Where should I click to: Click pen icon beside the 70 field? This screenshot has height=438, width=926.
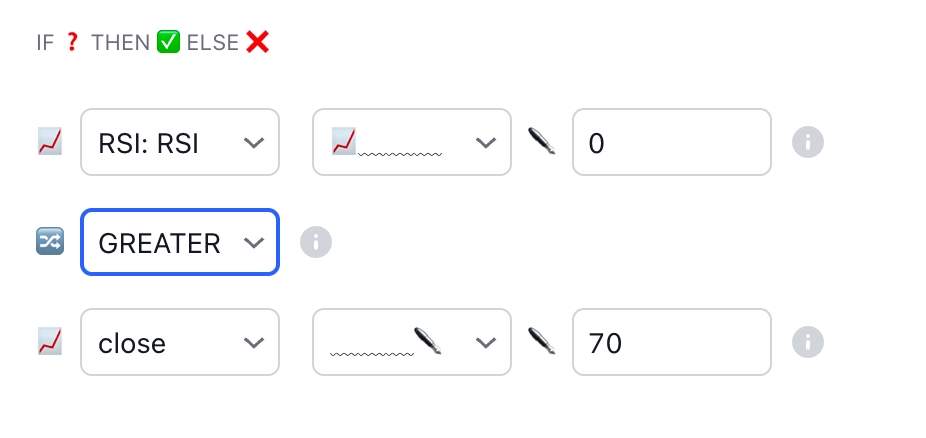pos(541,342)
